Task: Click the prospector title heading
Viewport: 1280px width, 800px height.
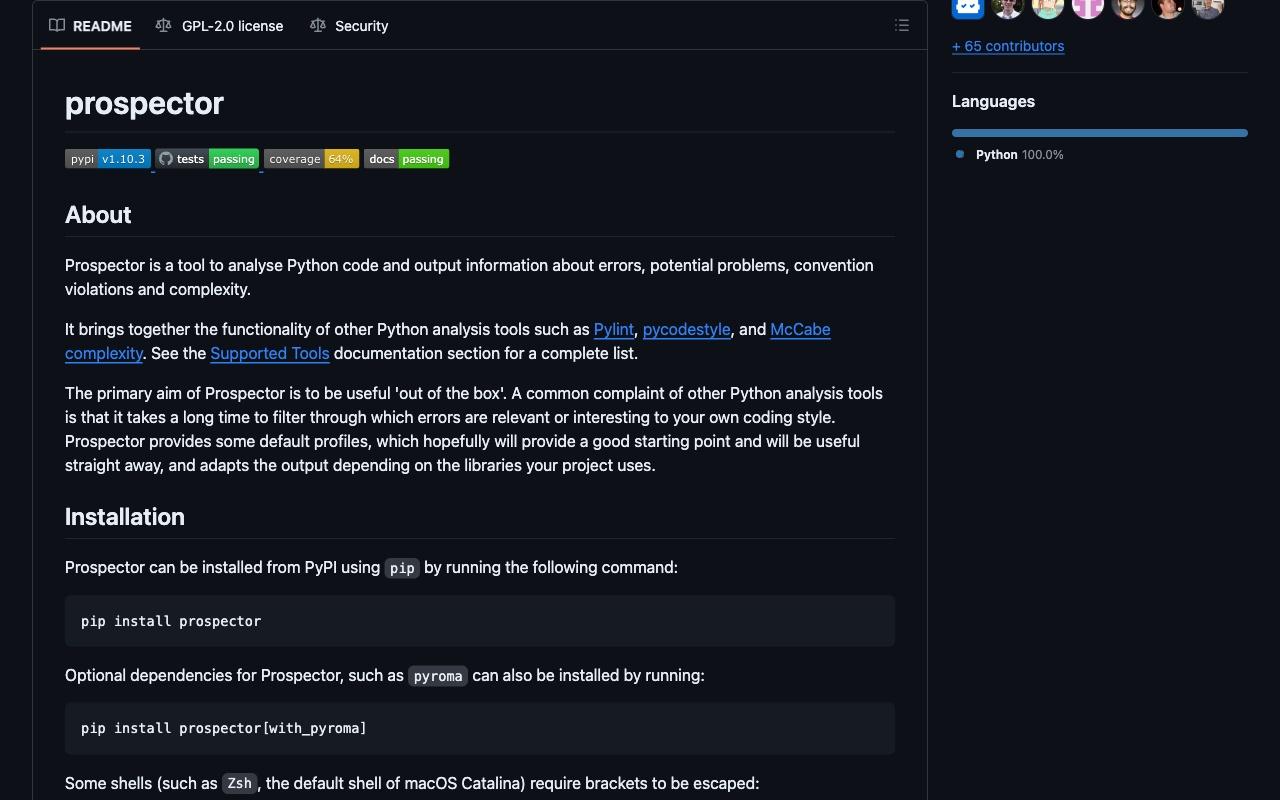Action: (x=144, y=103)
